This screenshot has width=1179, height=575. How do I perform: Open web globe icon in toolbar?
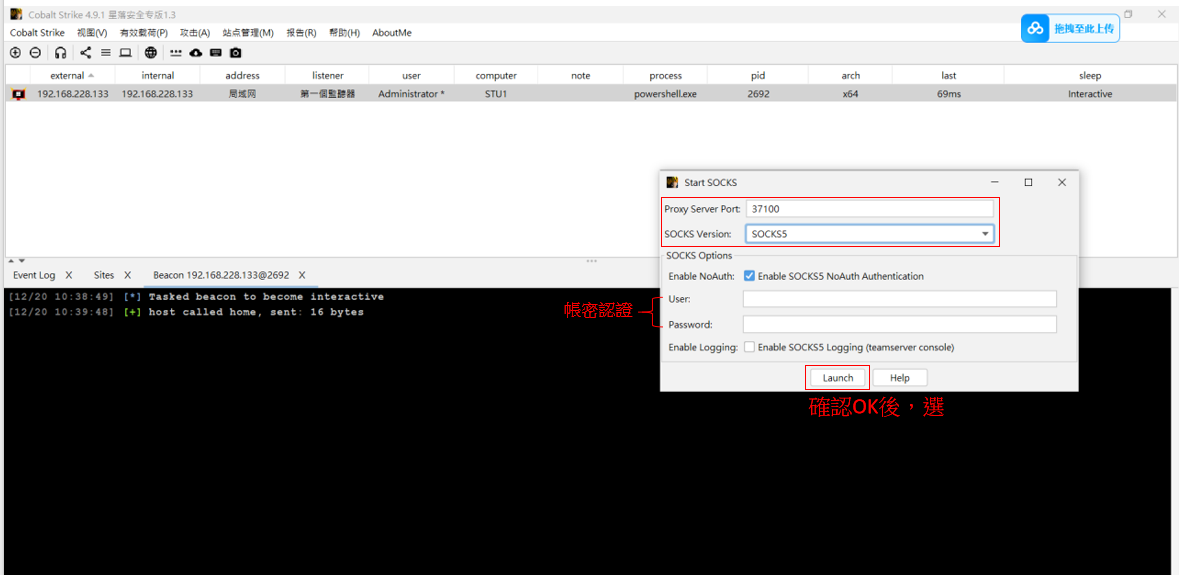151,53
